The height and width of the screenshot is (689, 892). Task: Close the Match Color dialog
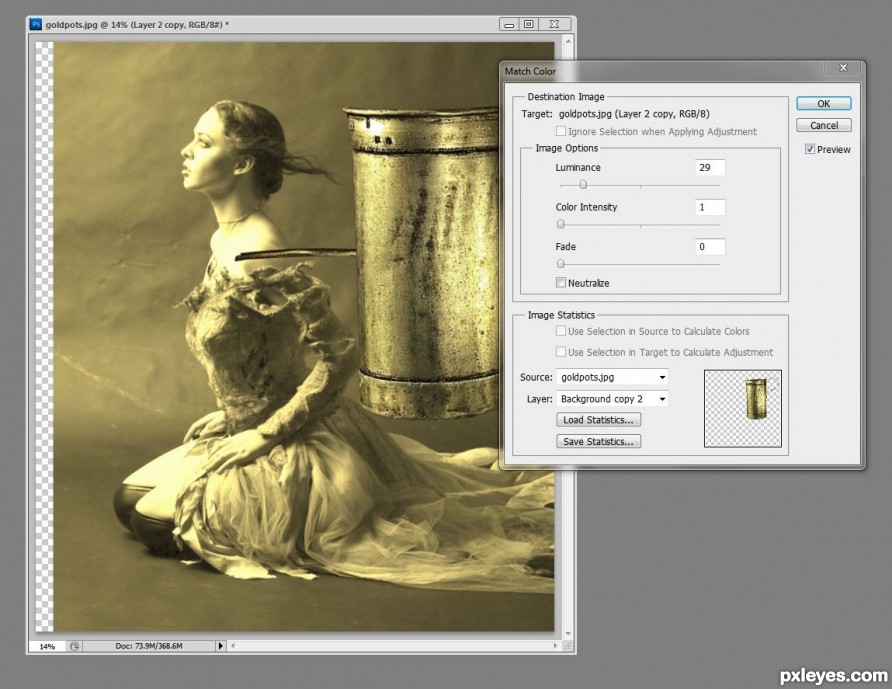pos(843,68)
